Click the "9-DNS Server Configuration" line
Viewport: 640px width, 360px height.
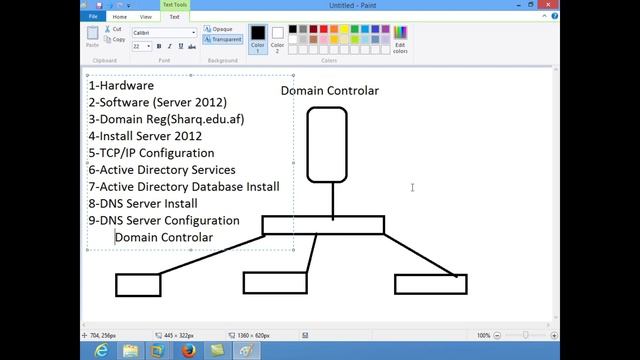[x=164, y=220]
